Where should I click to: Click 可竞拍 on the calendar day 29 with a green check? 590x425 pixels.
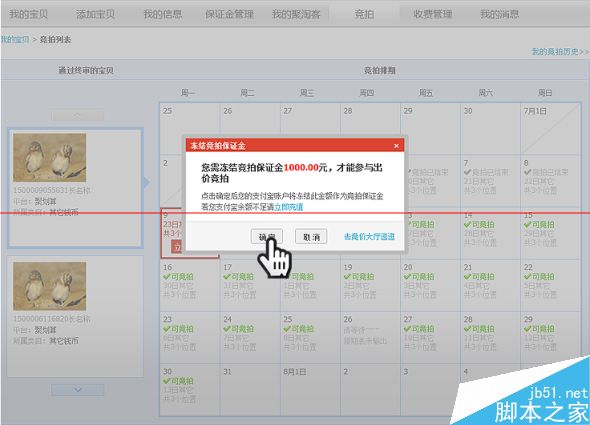pyautogui.click(x=539, y=329)
